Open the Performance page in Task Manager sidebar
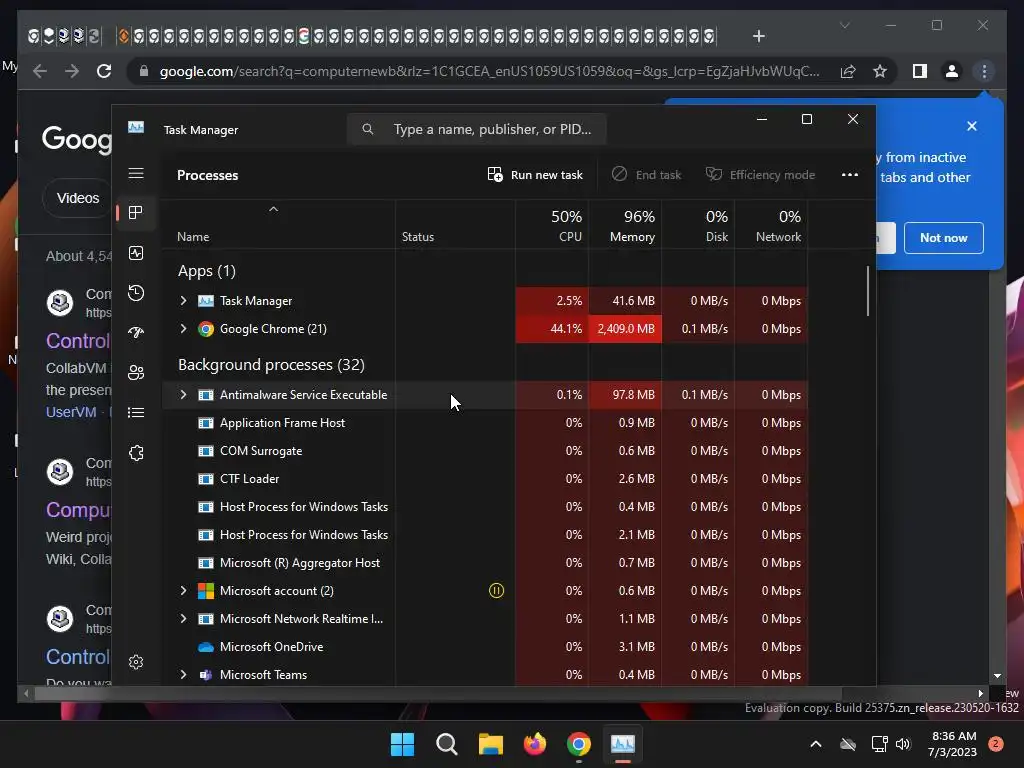1024x768 pixels. point(136,253)
